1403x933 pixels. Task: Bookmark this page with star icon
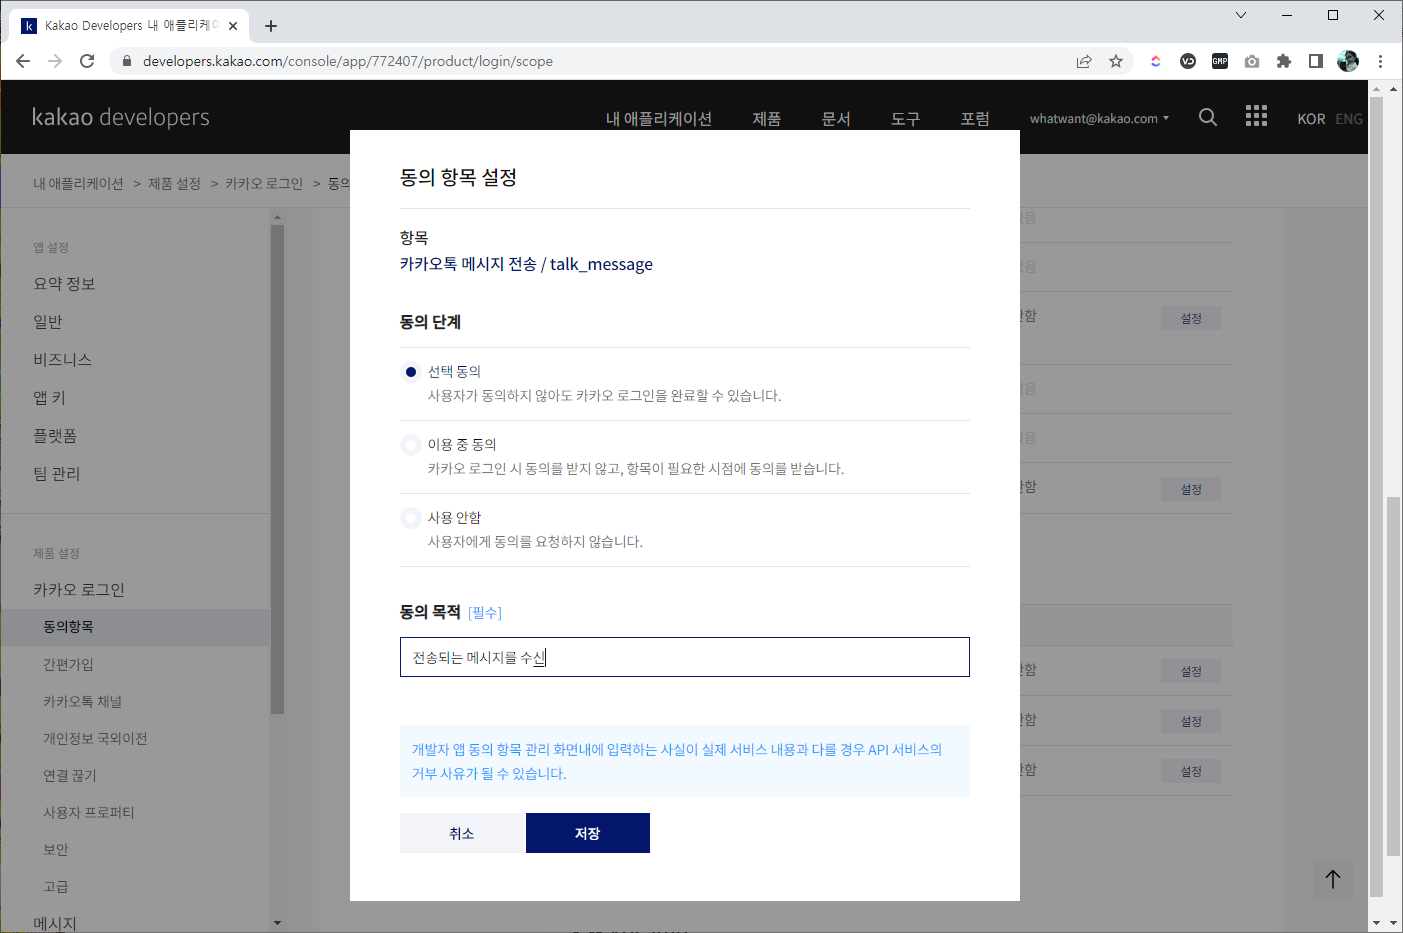1116,61
